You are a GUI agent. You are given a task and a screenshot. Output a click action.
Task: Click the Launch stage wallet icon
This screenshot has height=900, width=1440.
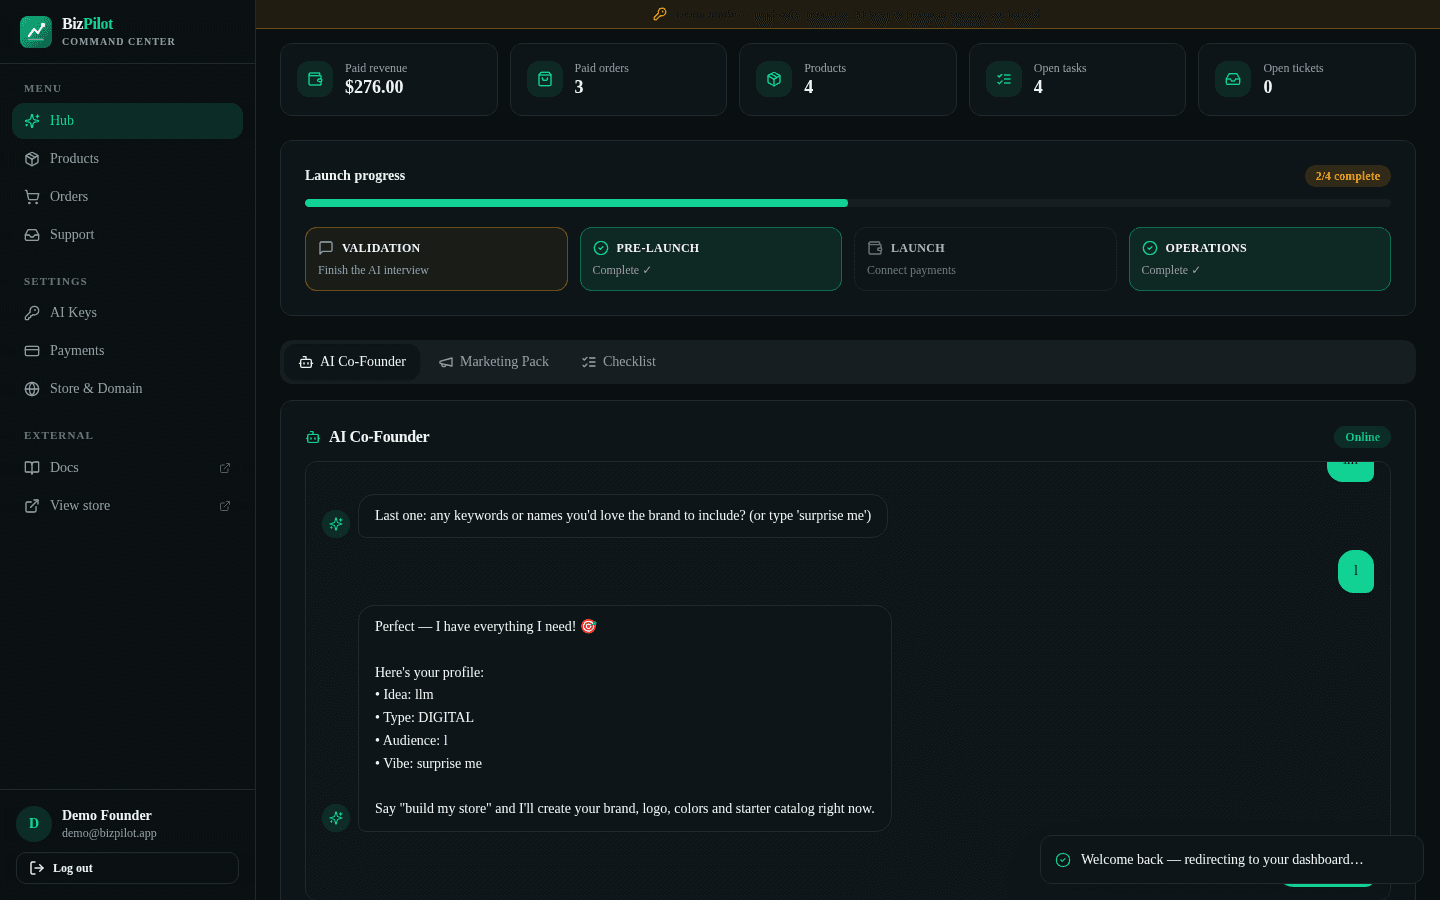pos(875,248)
